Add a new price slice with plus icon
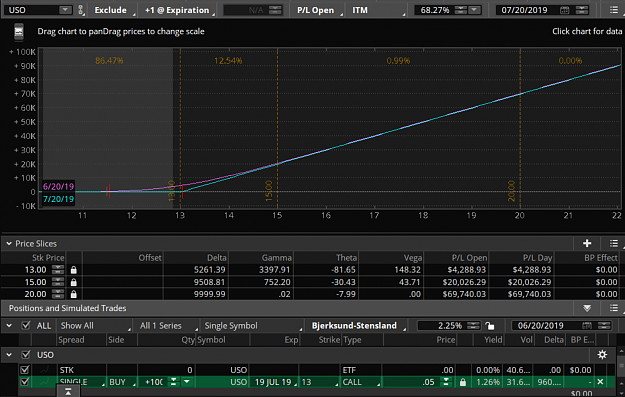The height and width of the screenshot is (397, 625). 587,243
